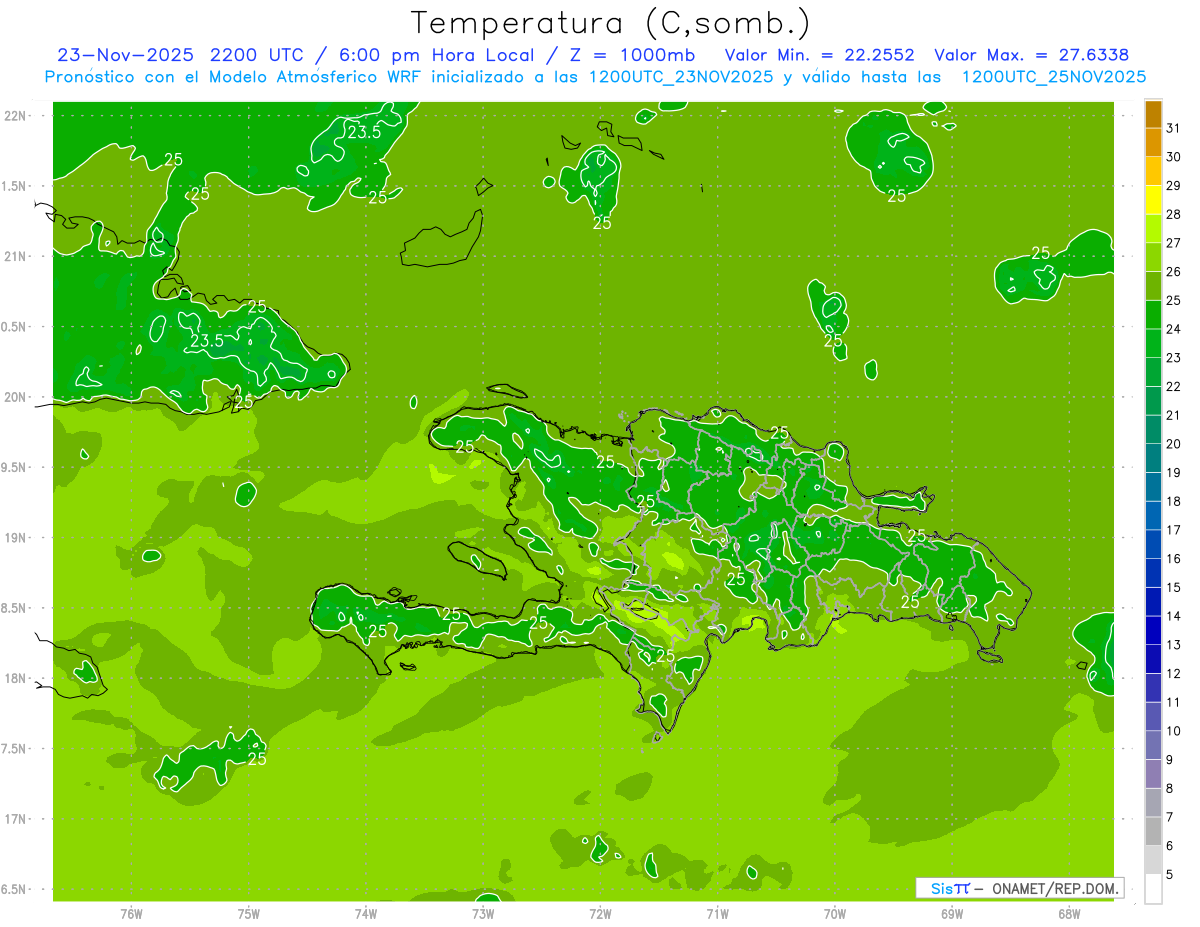Click 'Valor Min. = 22.2552' value
Screen dimensions: 1200x927
tap(818, 55)
